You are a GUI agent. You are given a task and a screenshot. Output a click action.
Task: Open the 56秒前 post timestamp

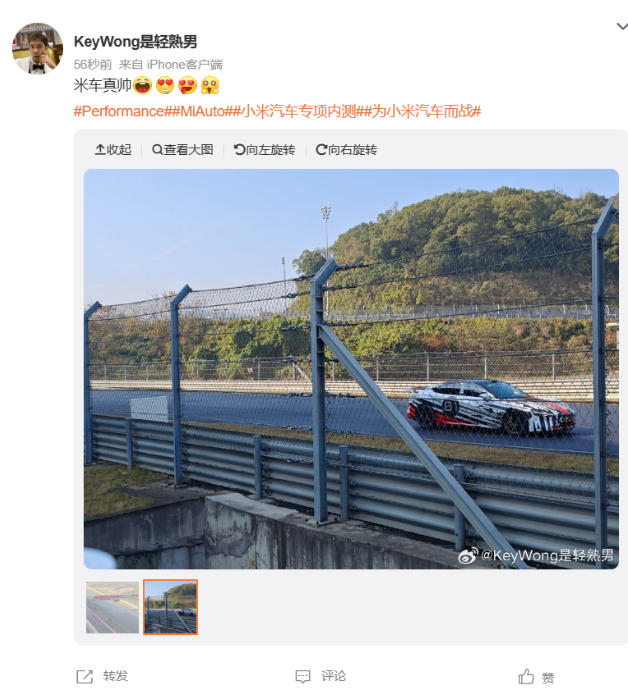(93, 65)
